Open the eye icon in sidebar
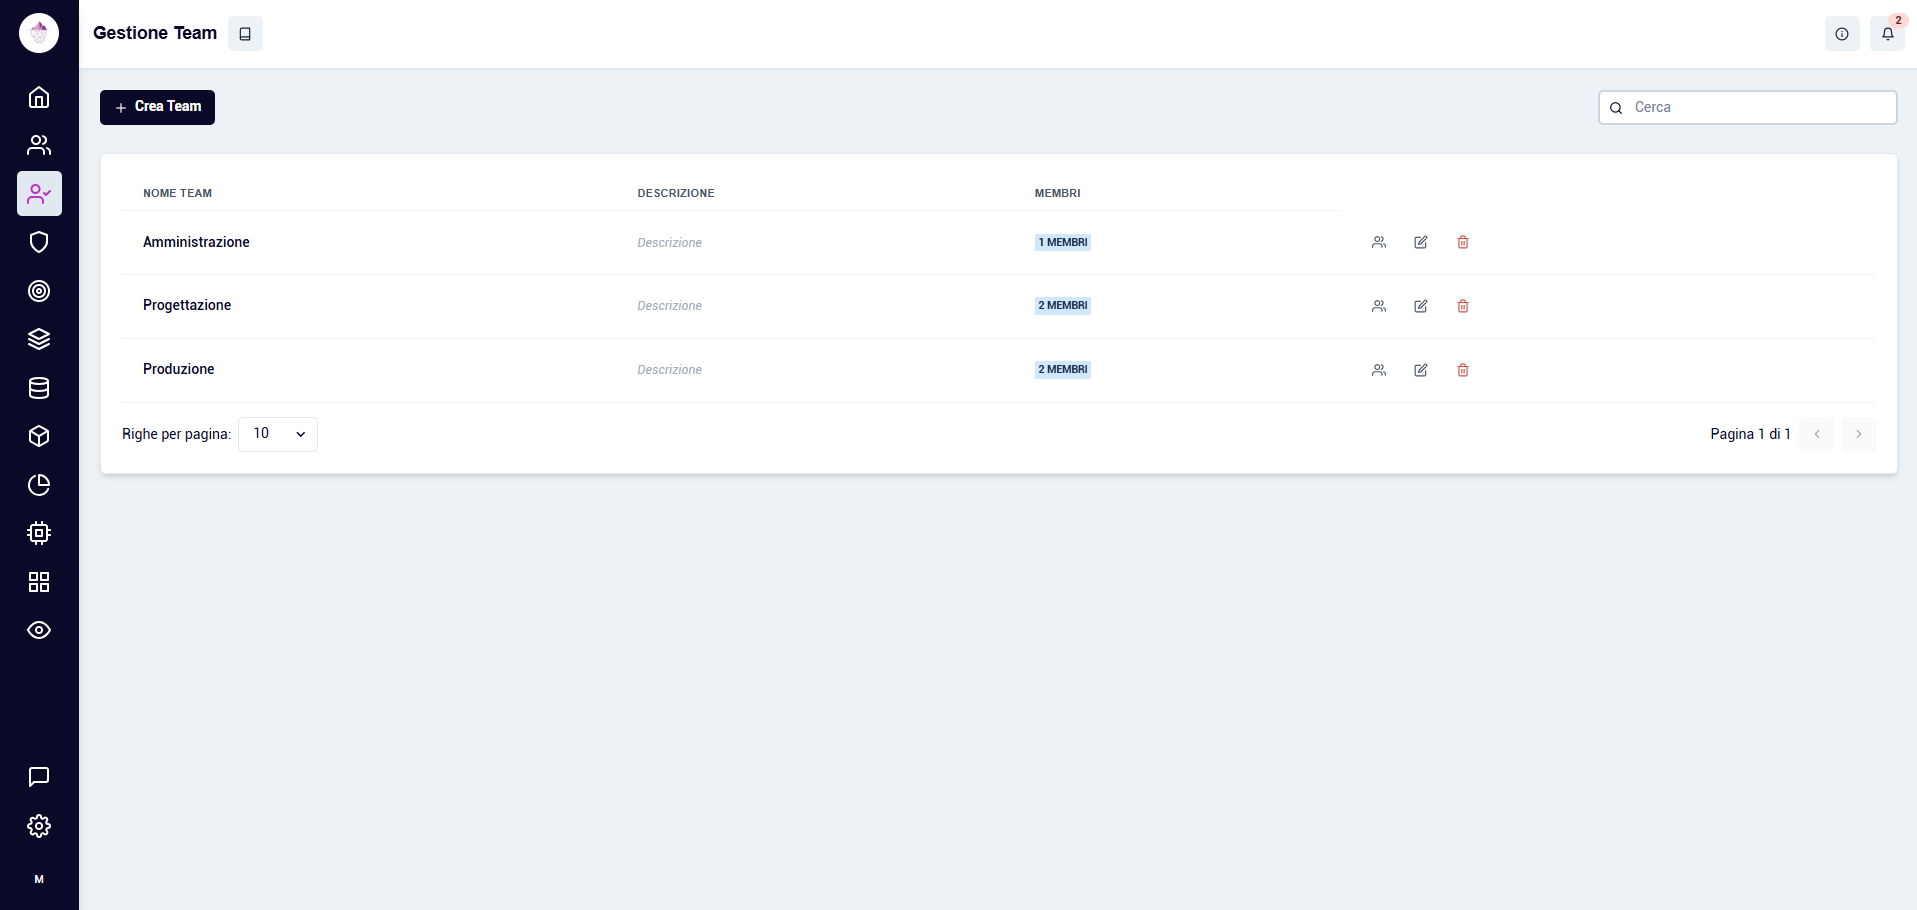The image size is (1917, 910). coord(39,630)
